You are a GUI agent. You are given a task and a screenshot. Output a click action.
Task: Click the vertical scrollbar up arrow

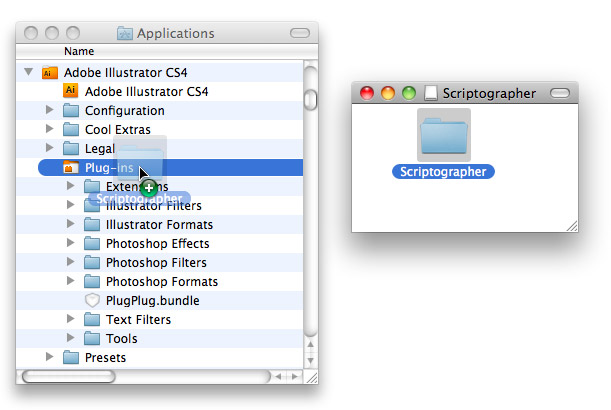pos(311,345)
